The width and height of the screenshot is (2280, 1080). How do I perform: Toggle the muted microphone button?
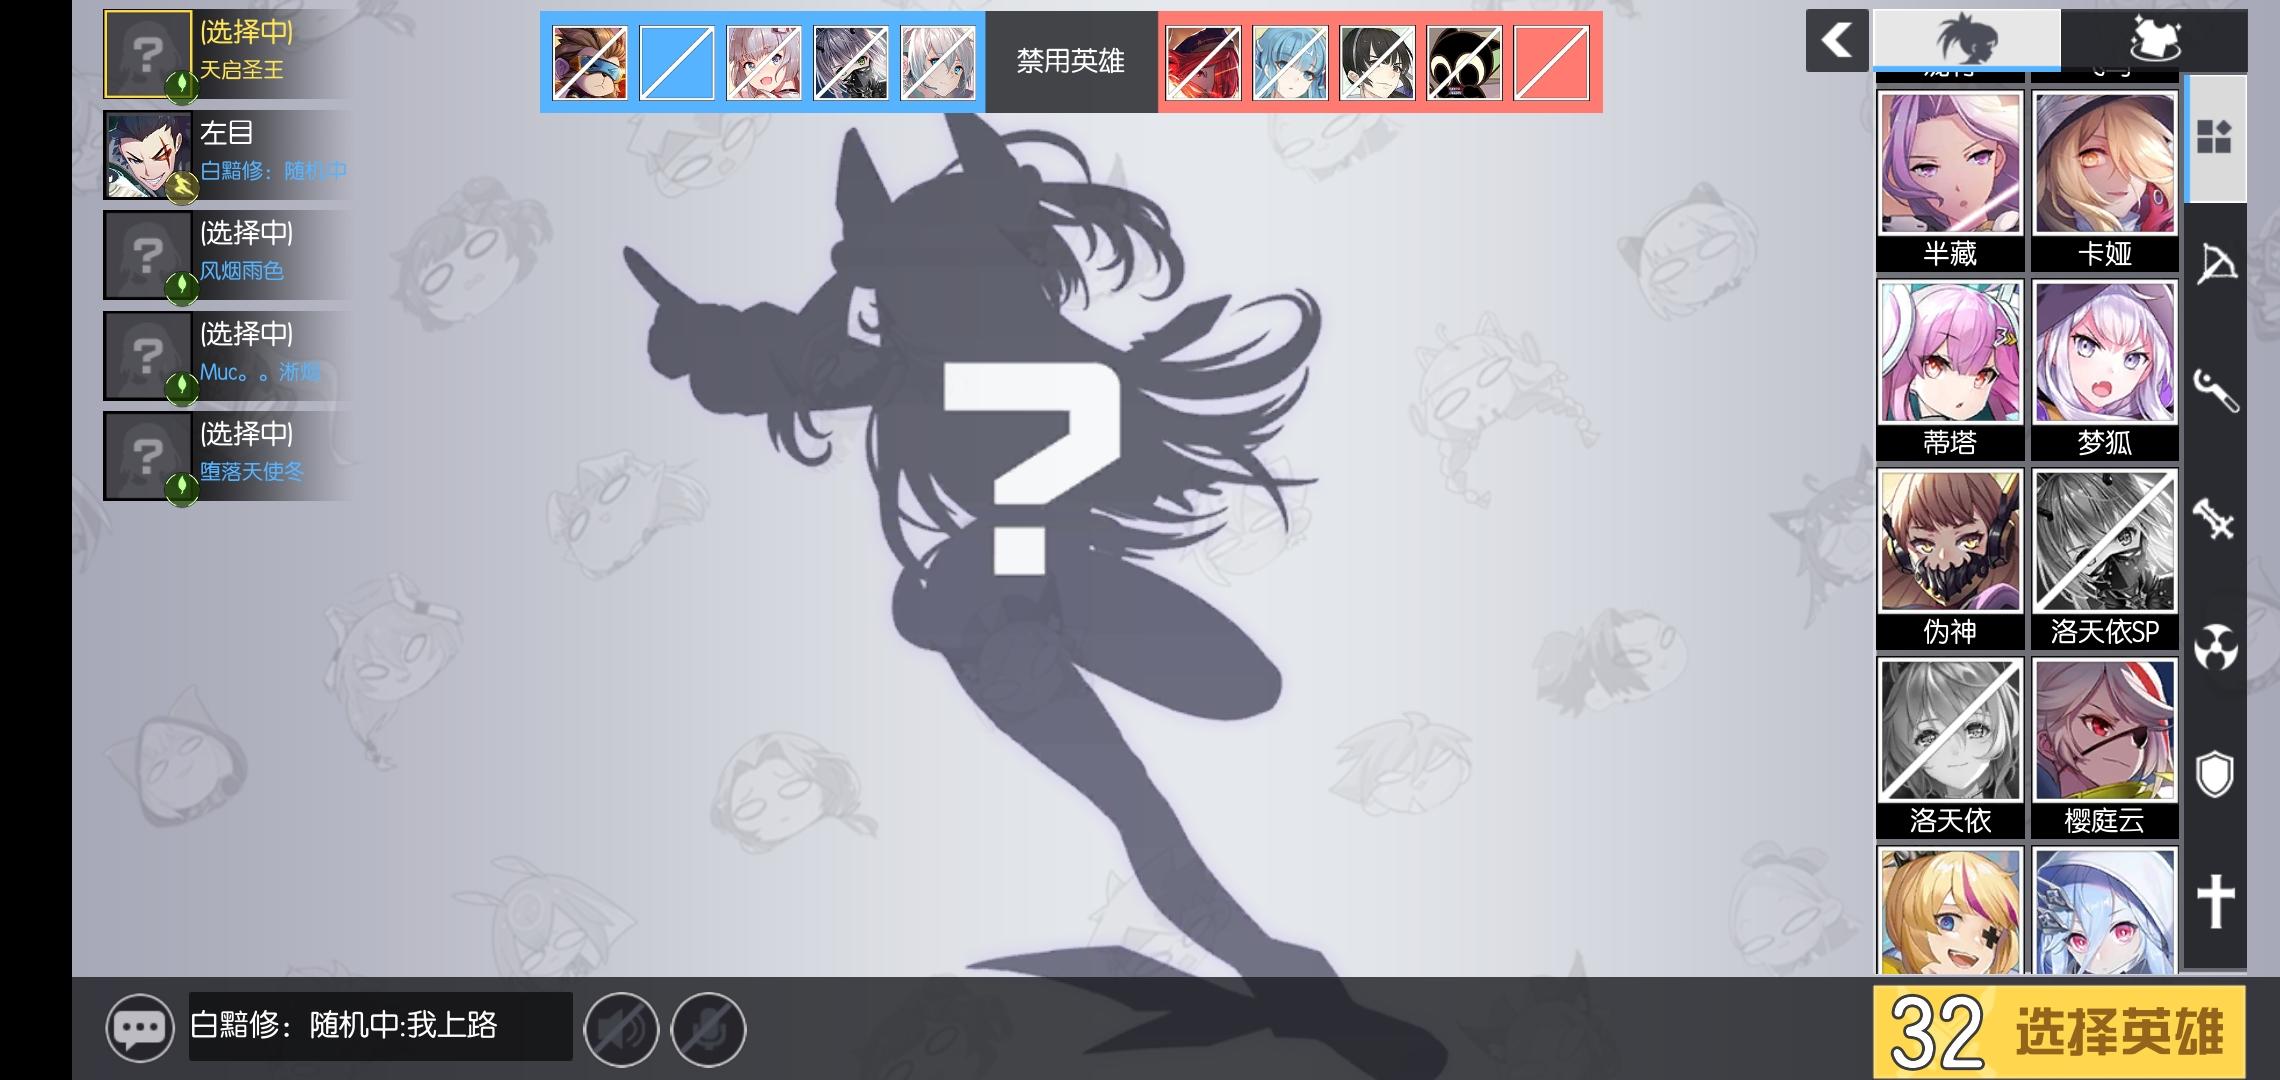click(708, 1029)
